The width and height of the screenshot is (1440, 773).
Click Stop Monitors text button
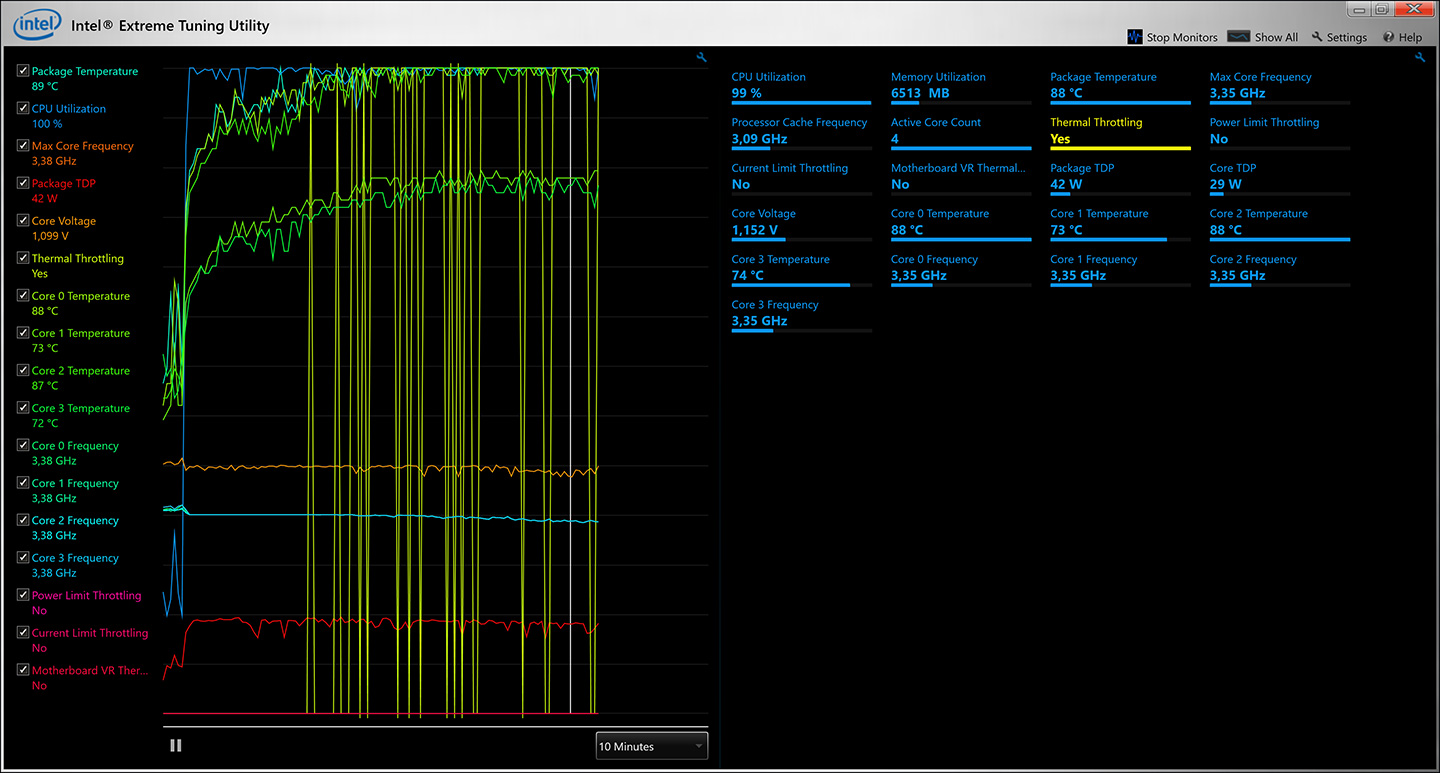click(x=1182, y=37)
